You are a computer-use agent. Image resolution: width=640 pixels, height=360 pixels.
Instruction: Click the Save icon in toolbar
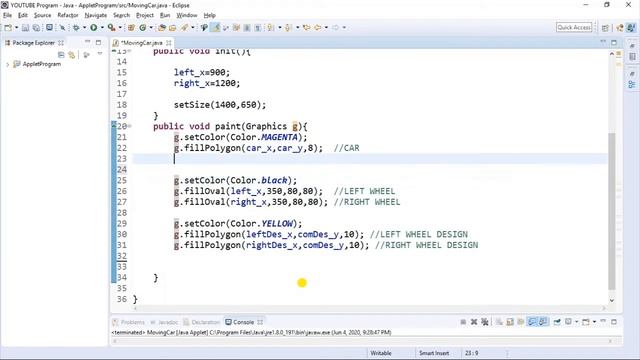click(25, 27)
